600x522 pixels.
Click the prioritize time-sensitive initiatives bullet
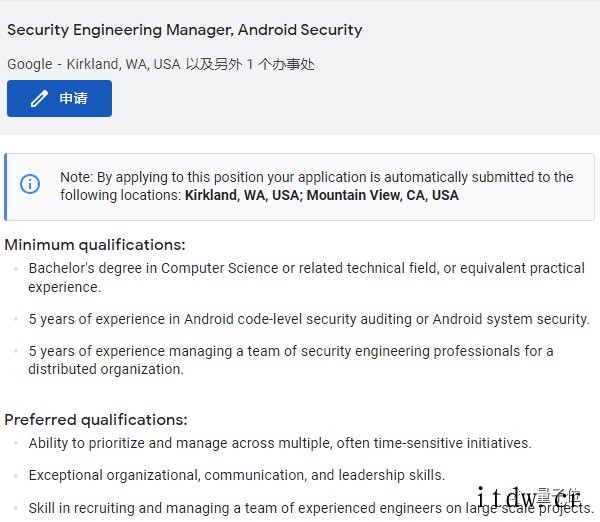[x=280, y=443]
